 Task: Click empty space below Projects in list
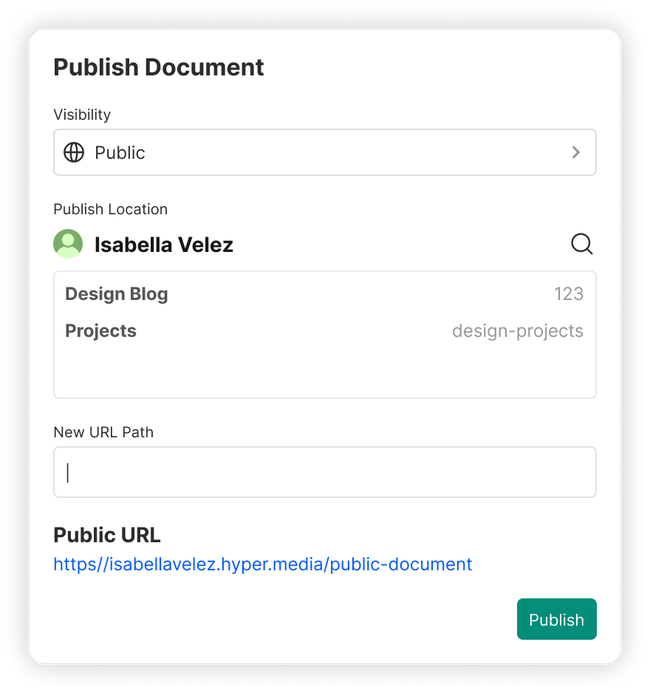click(x=325, y=373)
